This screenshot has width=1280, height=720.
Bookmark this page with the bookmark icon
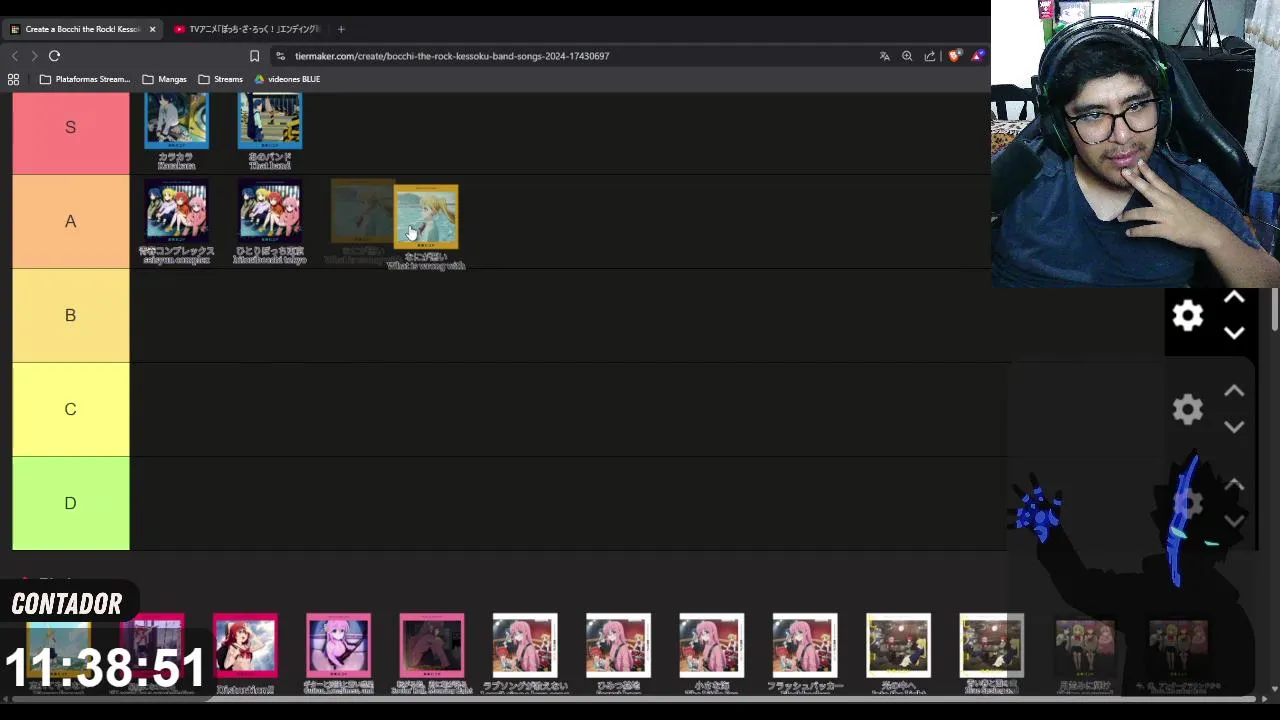pos(254,56)
